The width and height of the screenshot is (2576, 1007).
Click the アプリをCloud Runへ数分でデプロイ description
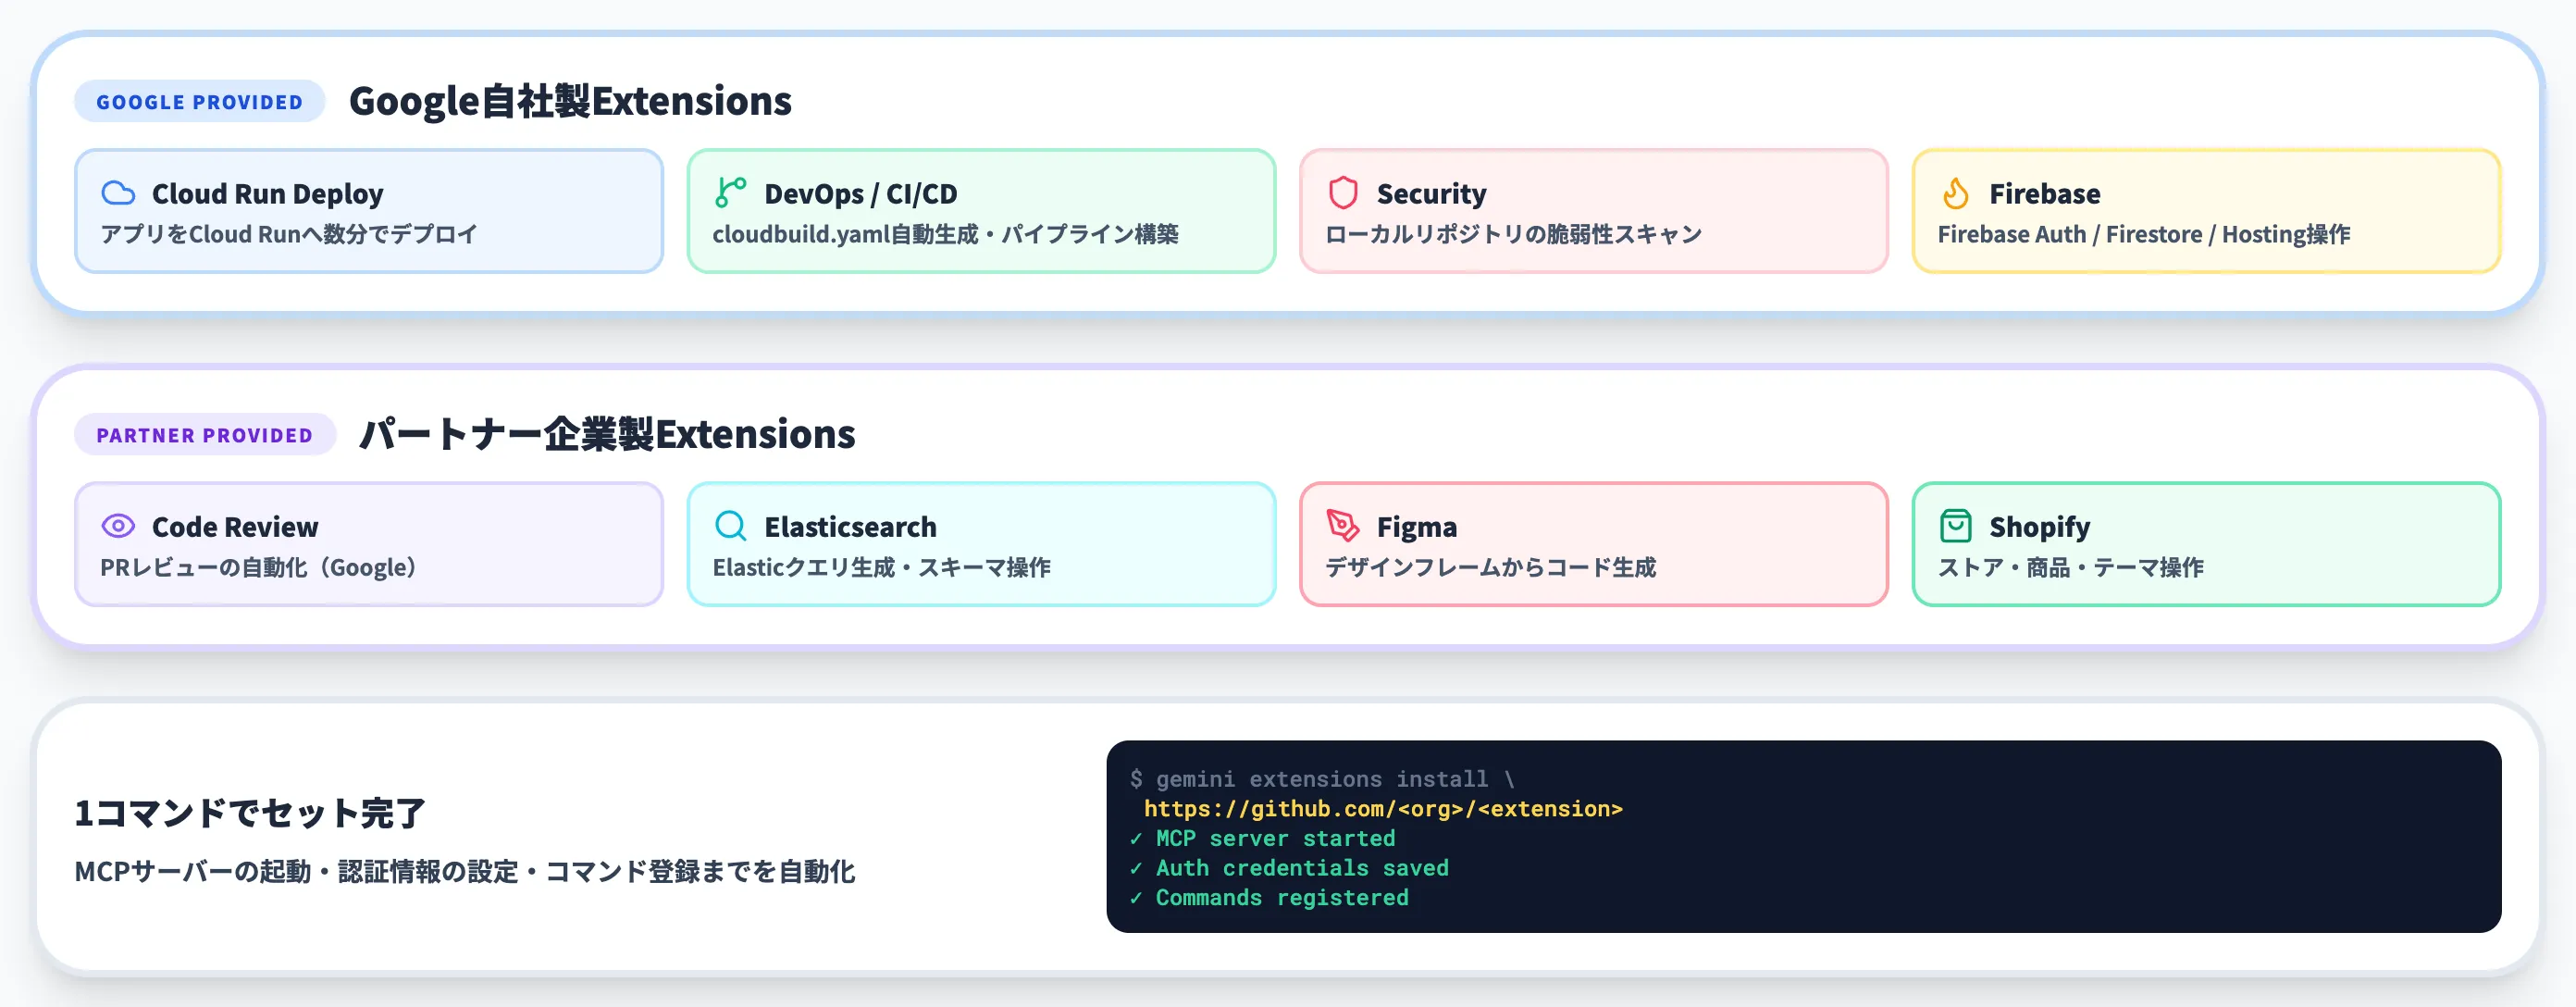tap(289, 234)
